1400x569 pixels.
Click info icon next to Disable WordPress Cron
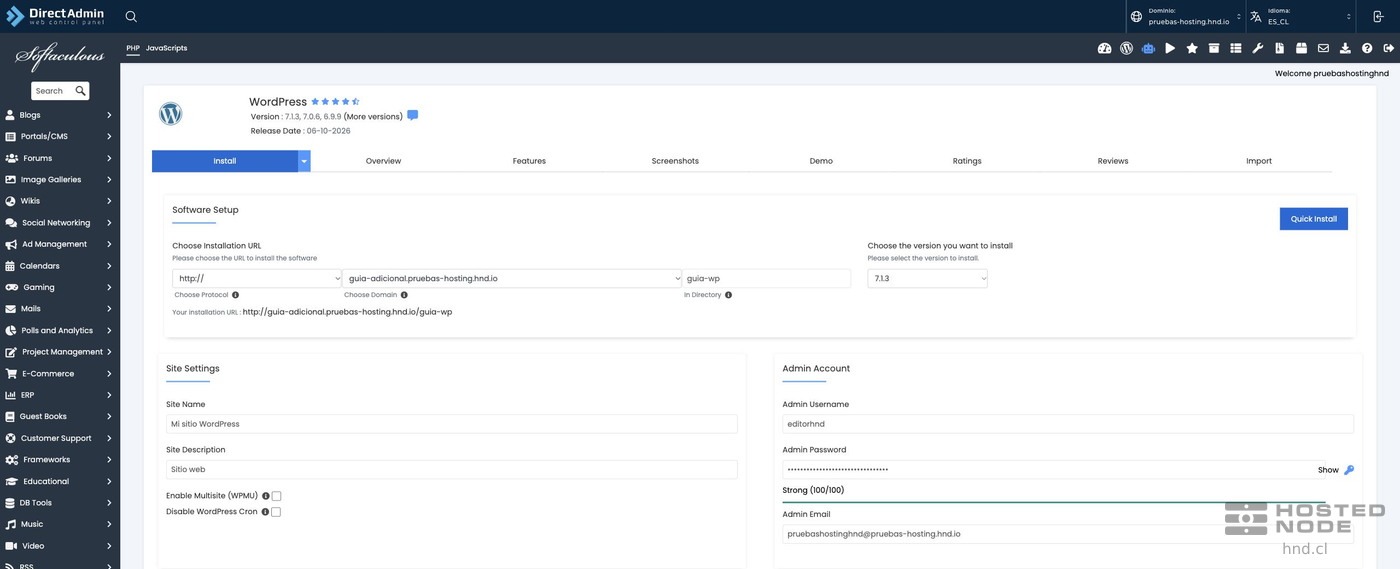(265, 512)
